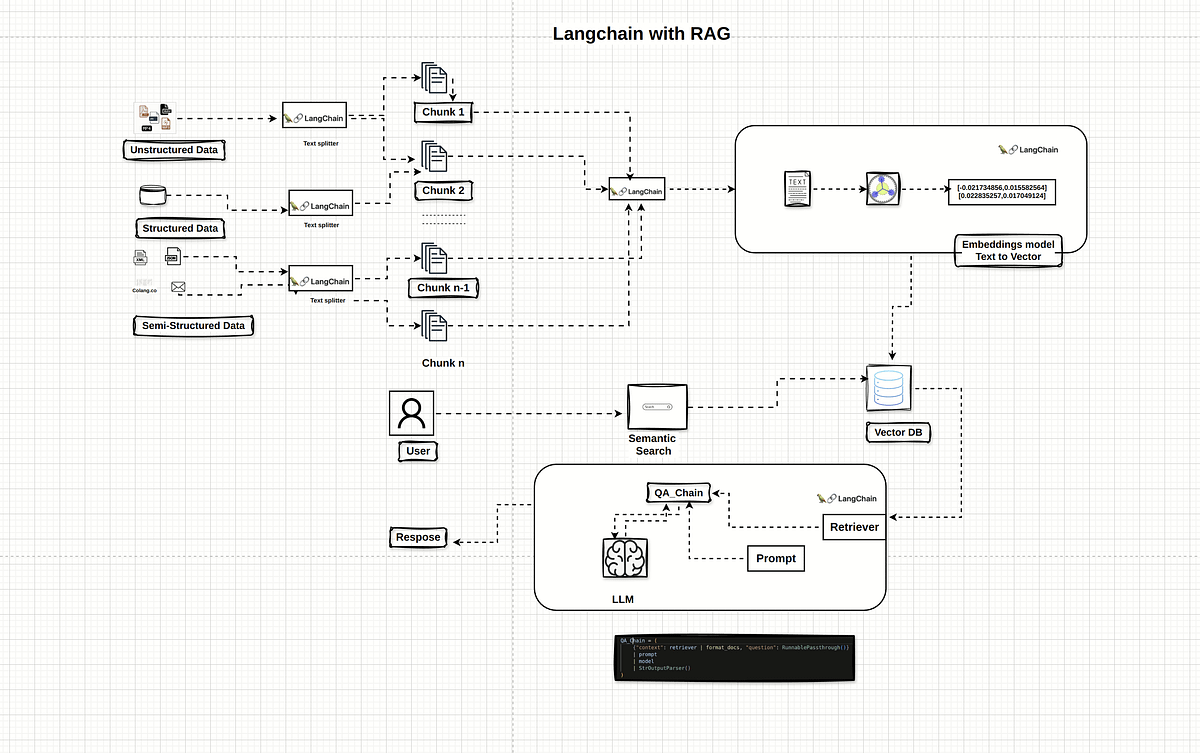Select the XML file icon
The height and width of the screenshot is (753, 1200).
[140, 257]
